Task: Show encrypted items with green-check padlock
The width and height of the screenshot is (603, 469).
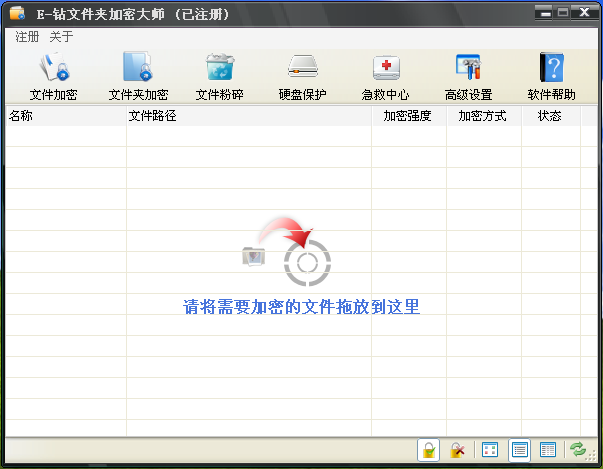Action: click(428, 450)
